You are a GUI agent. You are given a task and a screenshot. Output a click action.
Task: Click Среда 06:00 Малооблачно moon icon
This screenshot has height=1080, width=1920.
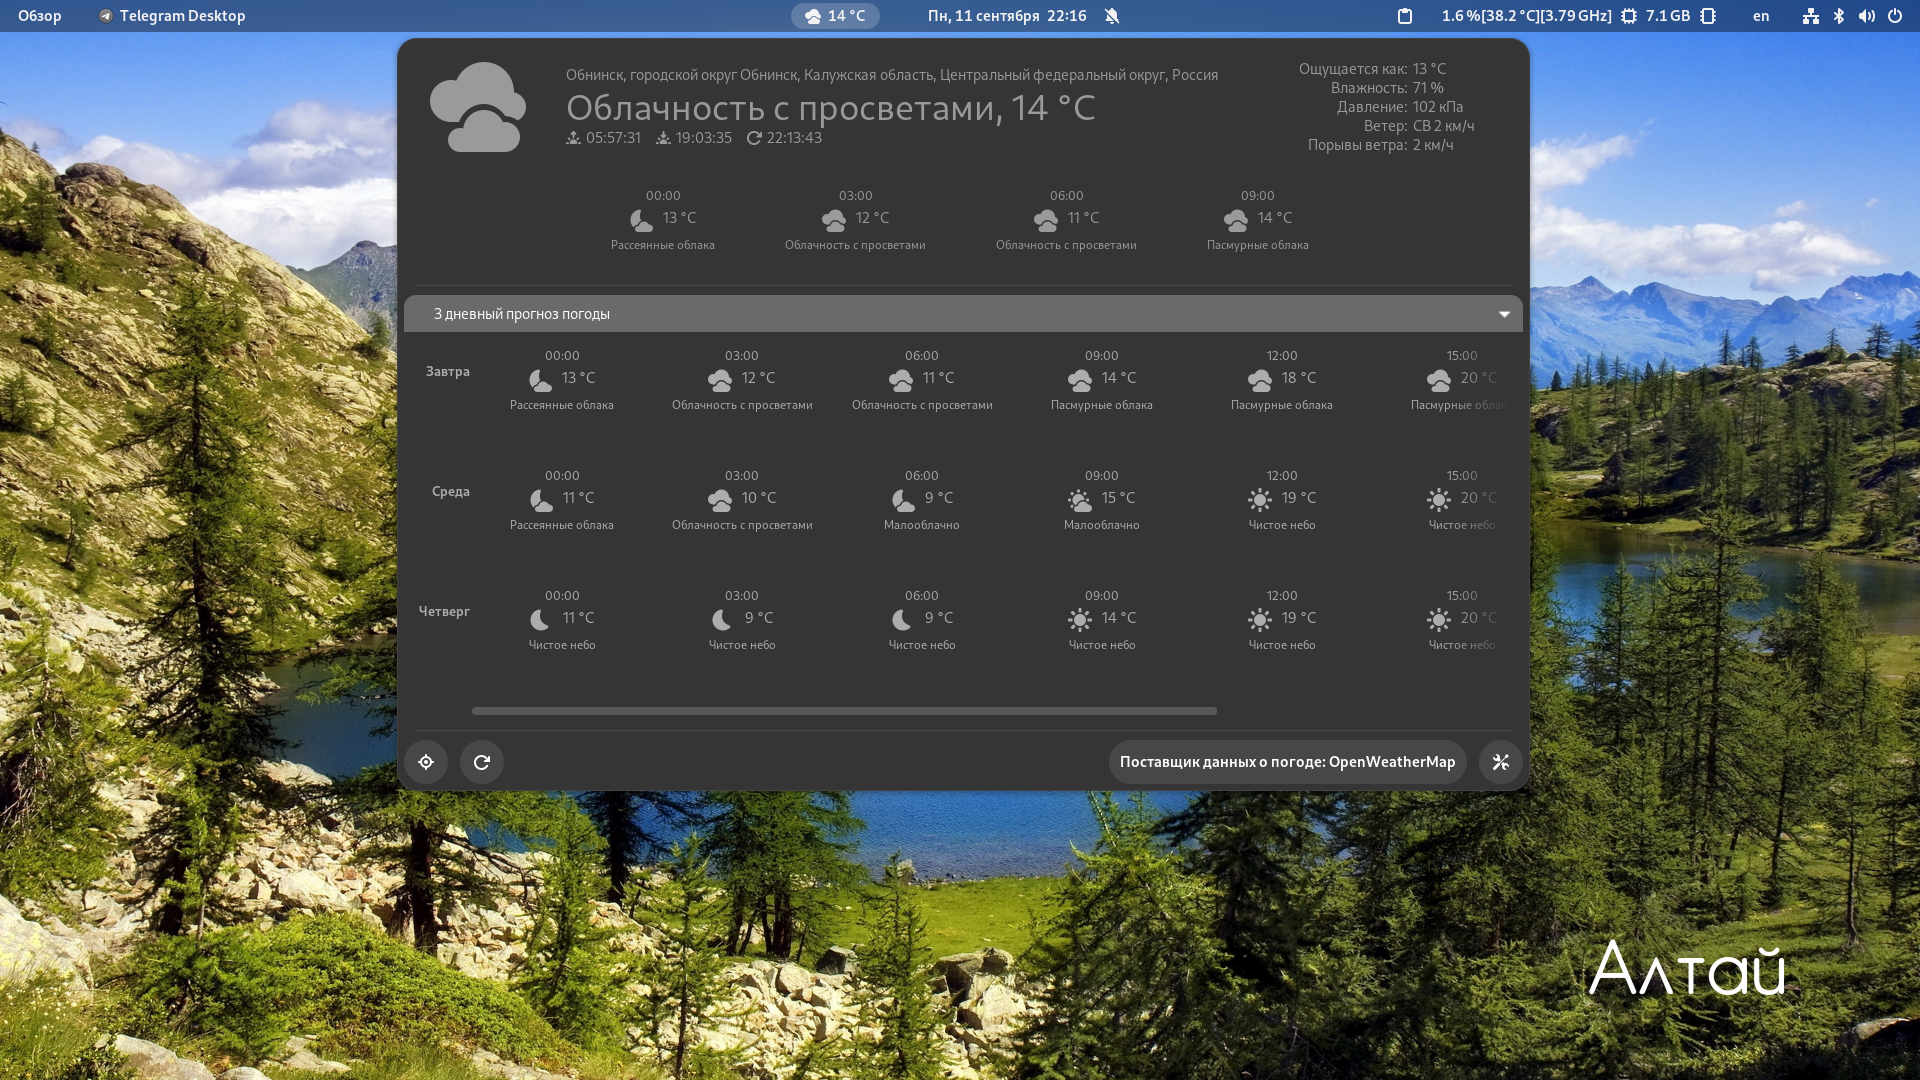click(903, 500)
